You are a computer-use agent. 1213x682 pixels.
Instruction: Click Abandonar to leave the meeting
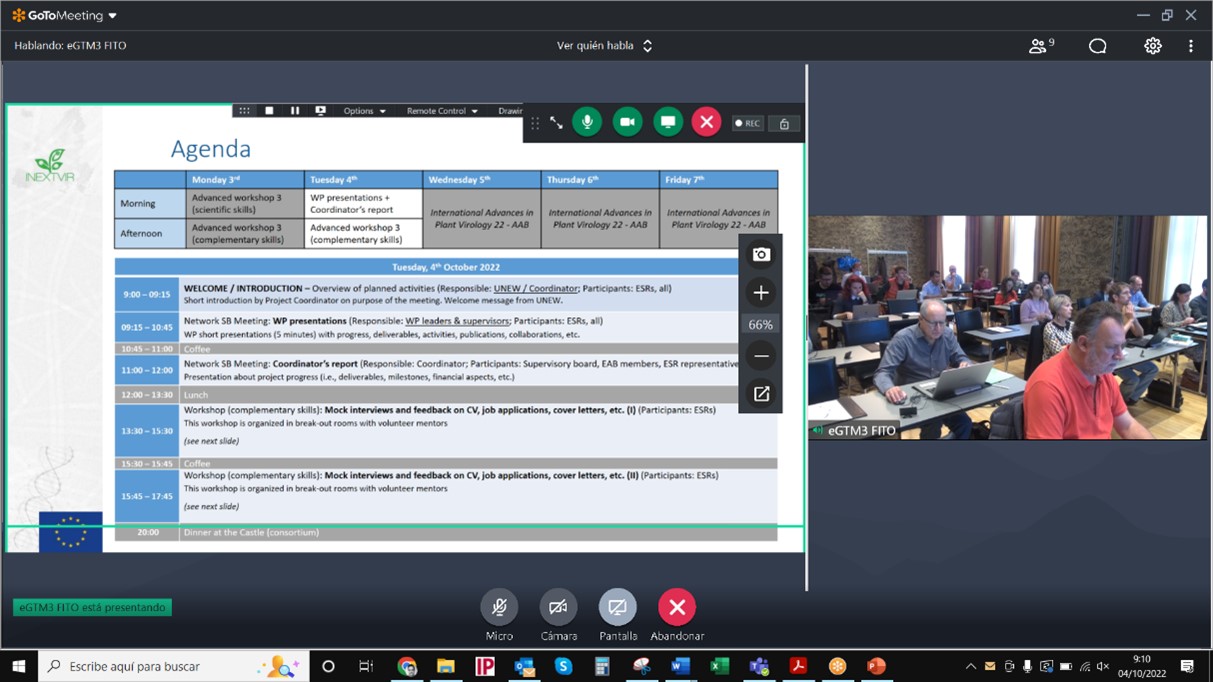point(677,607)
